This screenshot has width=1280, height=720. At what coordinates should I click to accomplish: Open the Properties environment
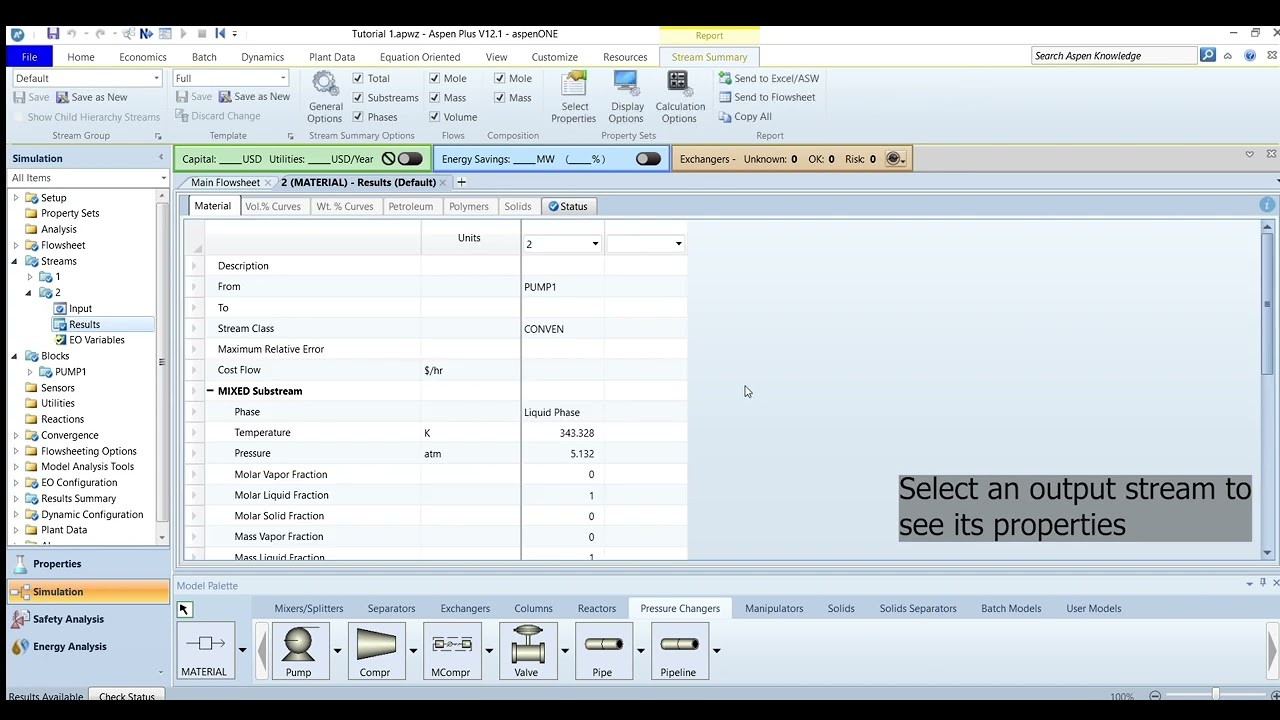57,564
